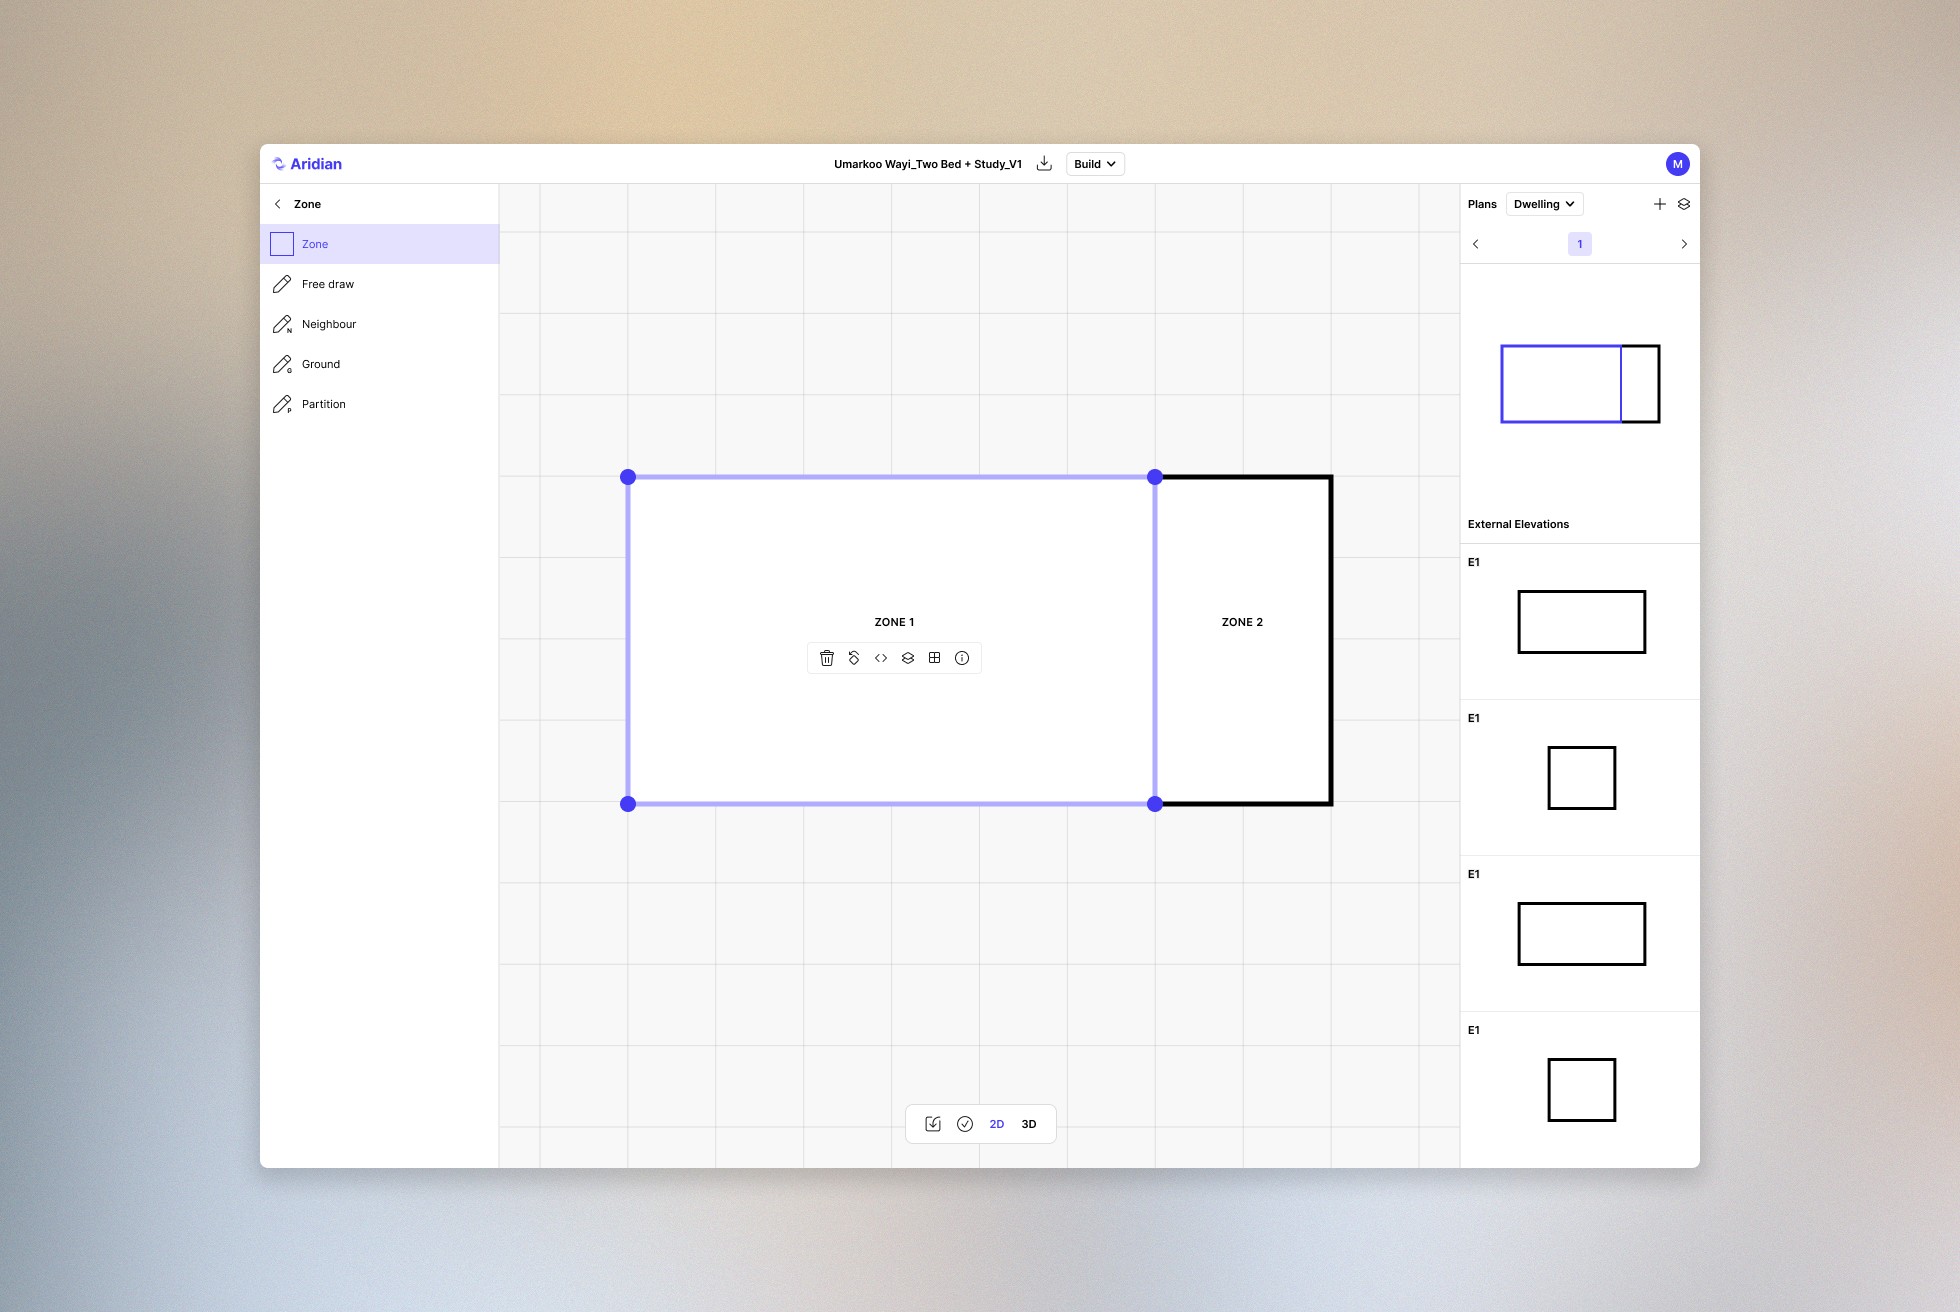Select the Free draw tool

tap(328, 284)
